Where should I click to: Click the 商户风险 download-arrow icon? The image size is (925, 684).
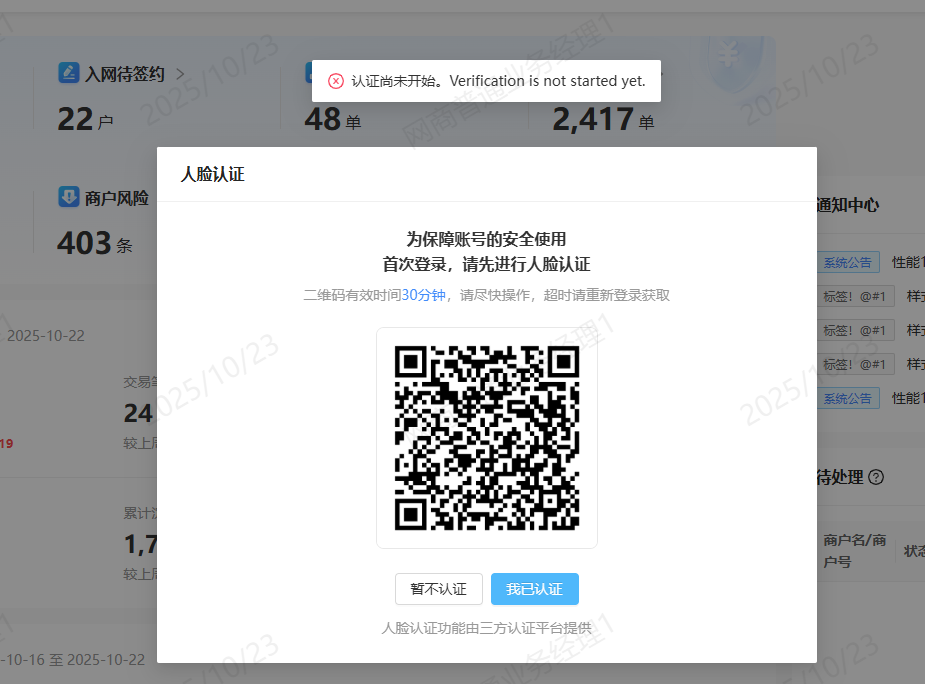click(69, 197)
